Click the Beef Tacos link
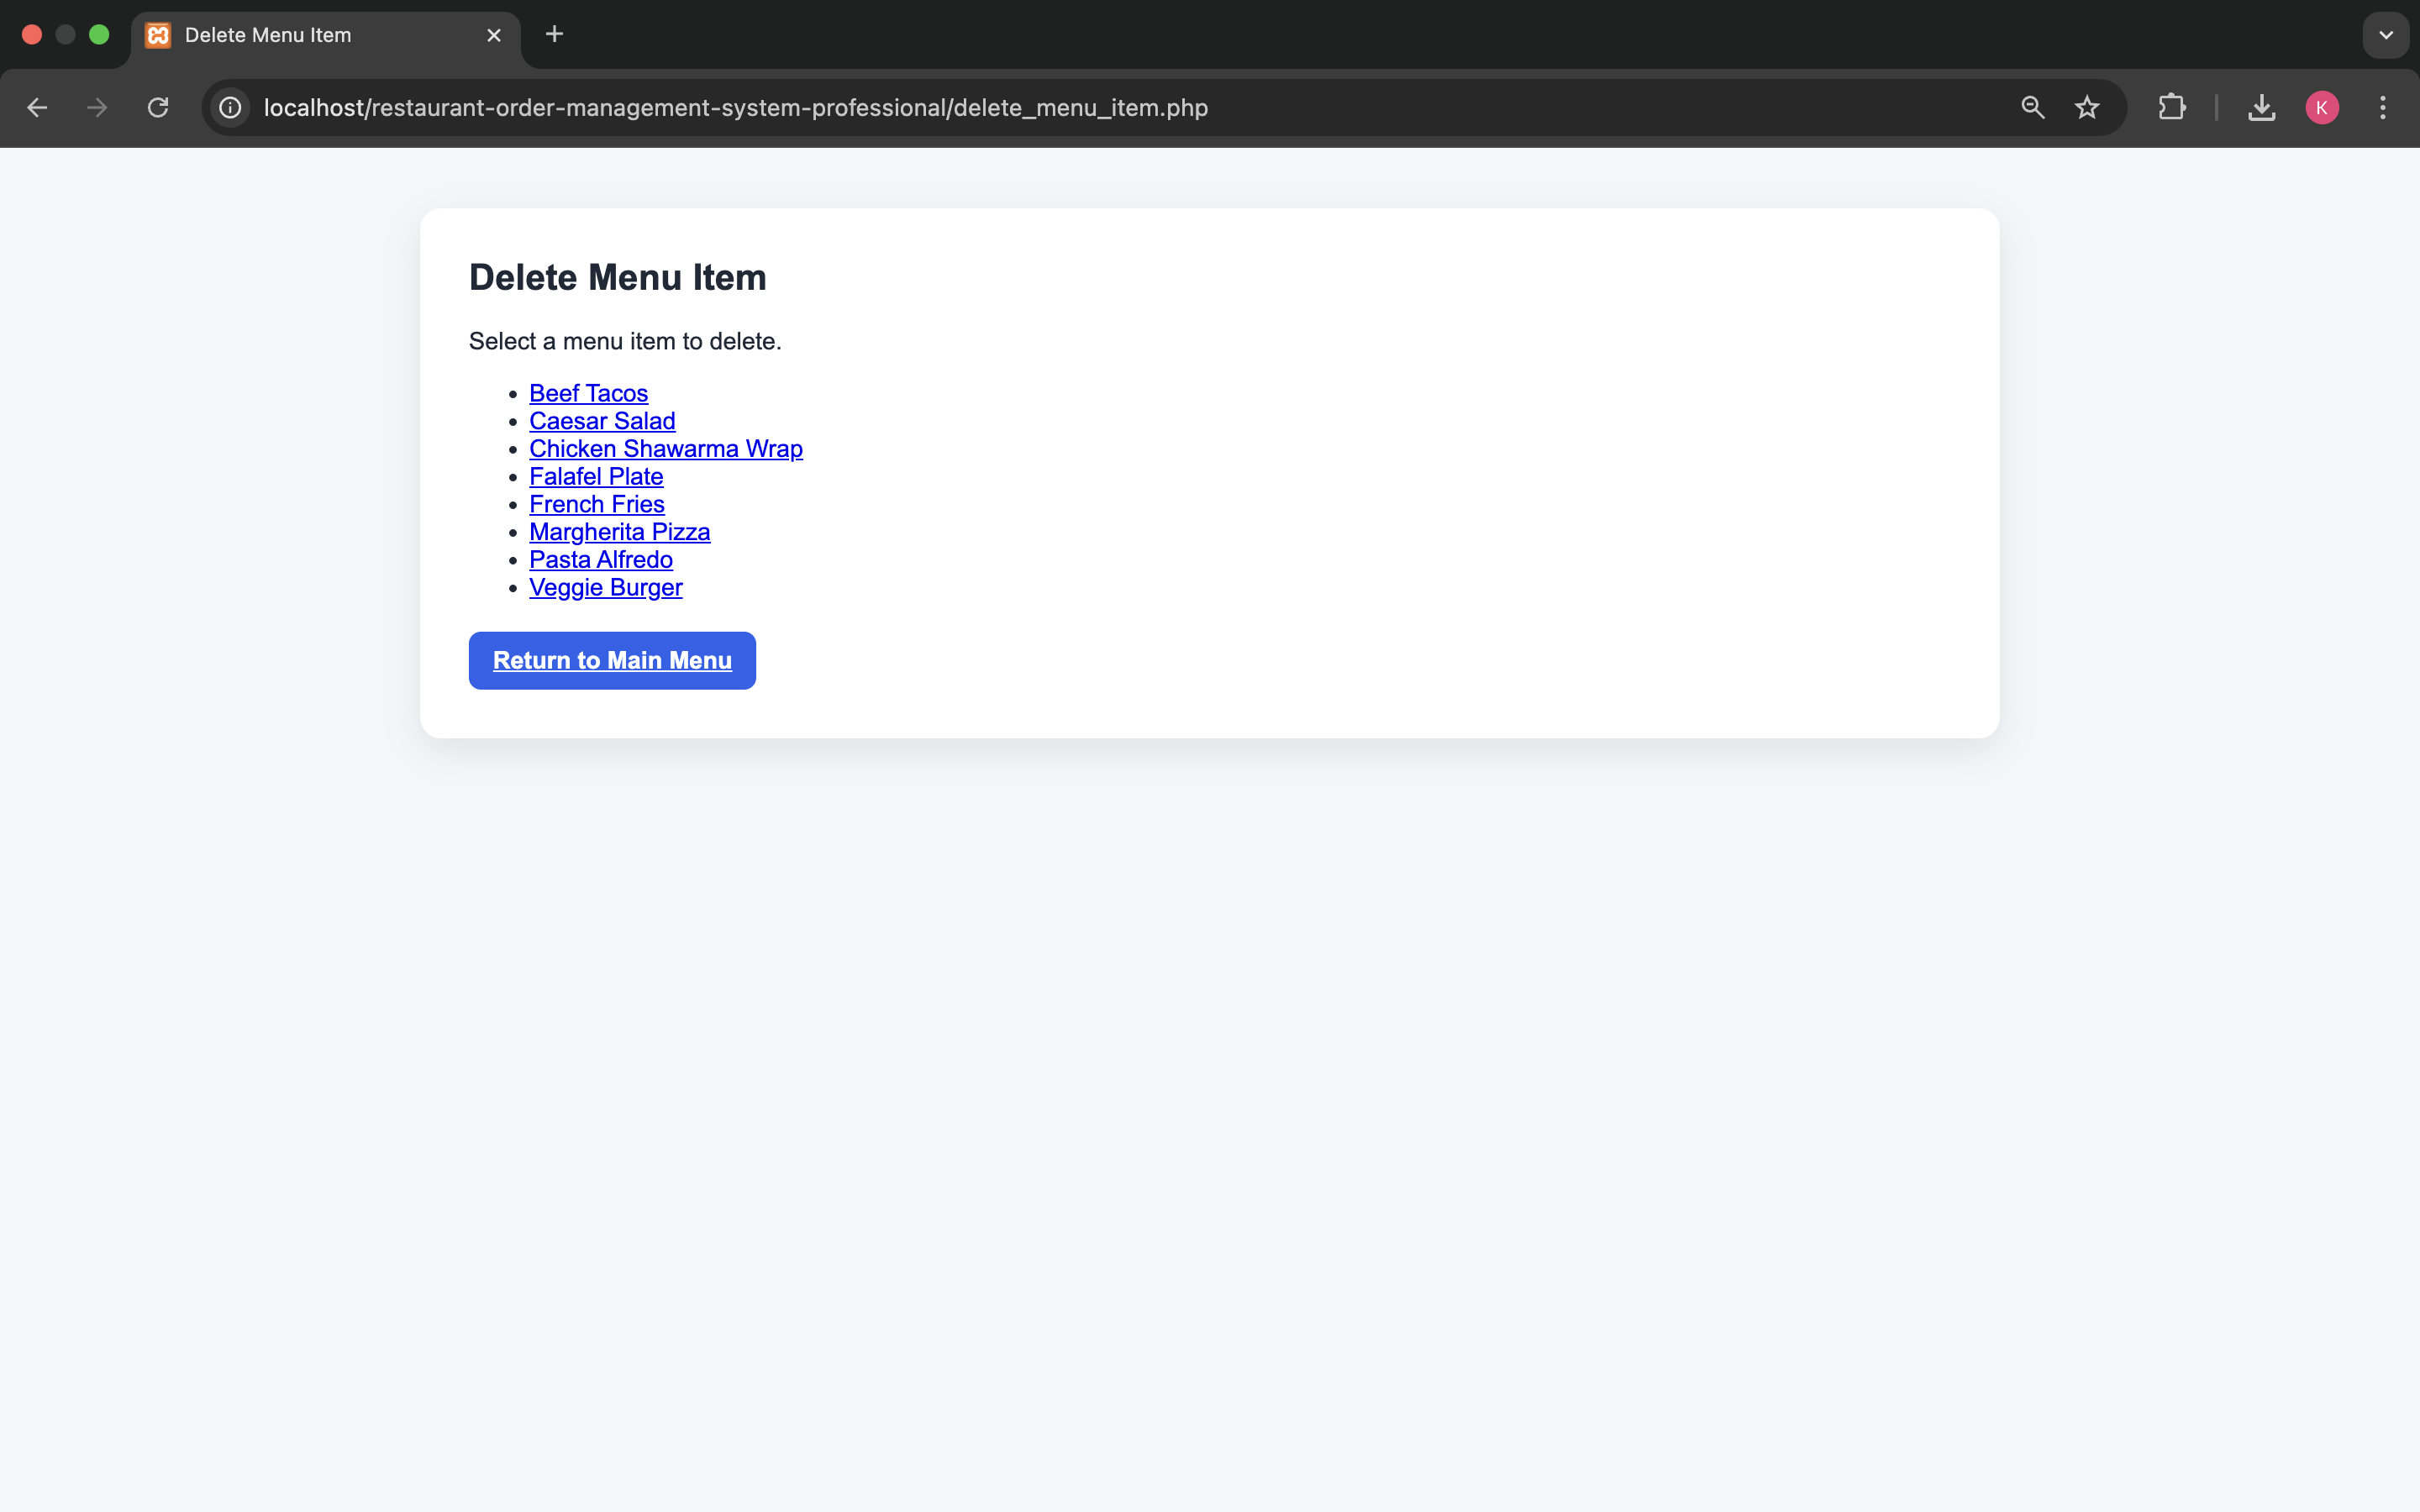Screen dimensions: 2420x1512 tap(588, 393)
